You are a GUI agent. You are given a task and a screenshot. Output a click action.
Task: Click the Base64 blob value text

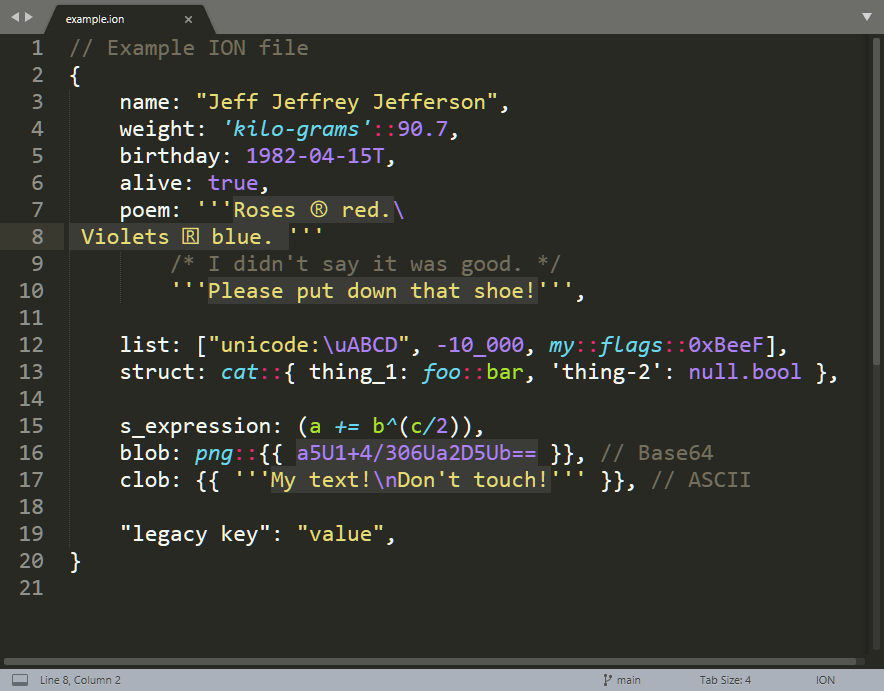(x=417, y=453)
